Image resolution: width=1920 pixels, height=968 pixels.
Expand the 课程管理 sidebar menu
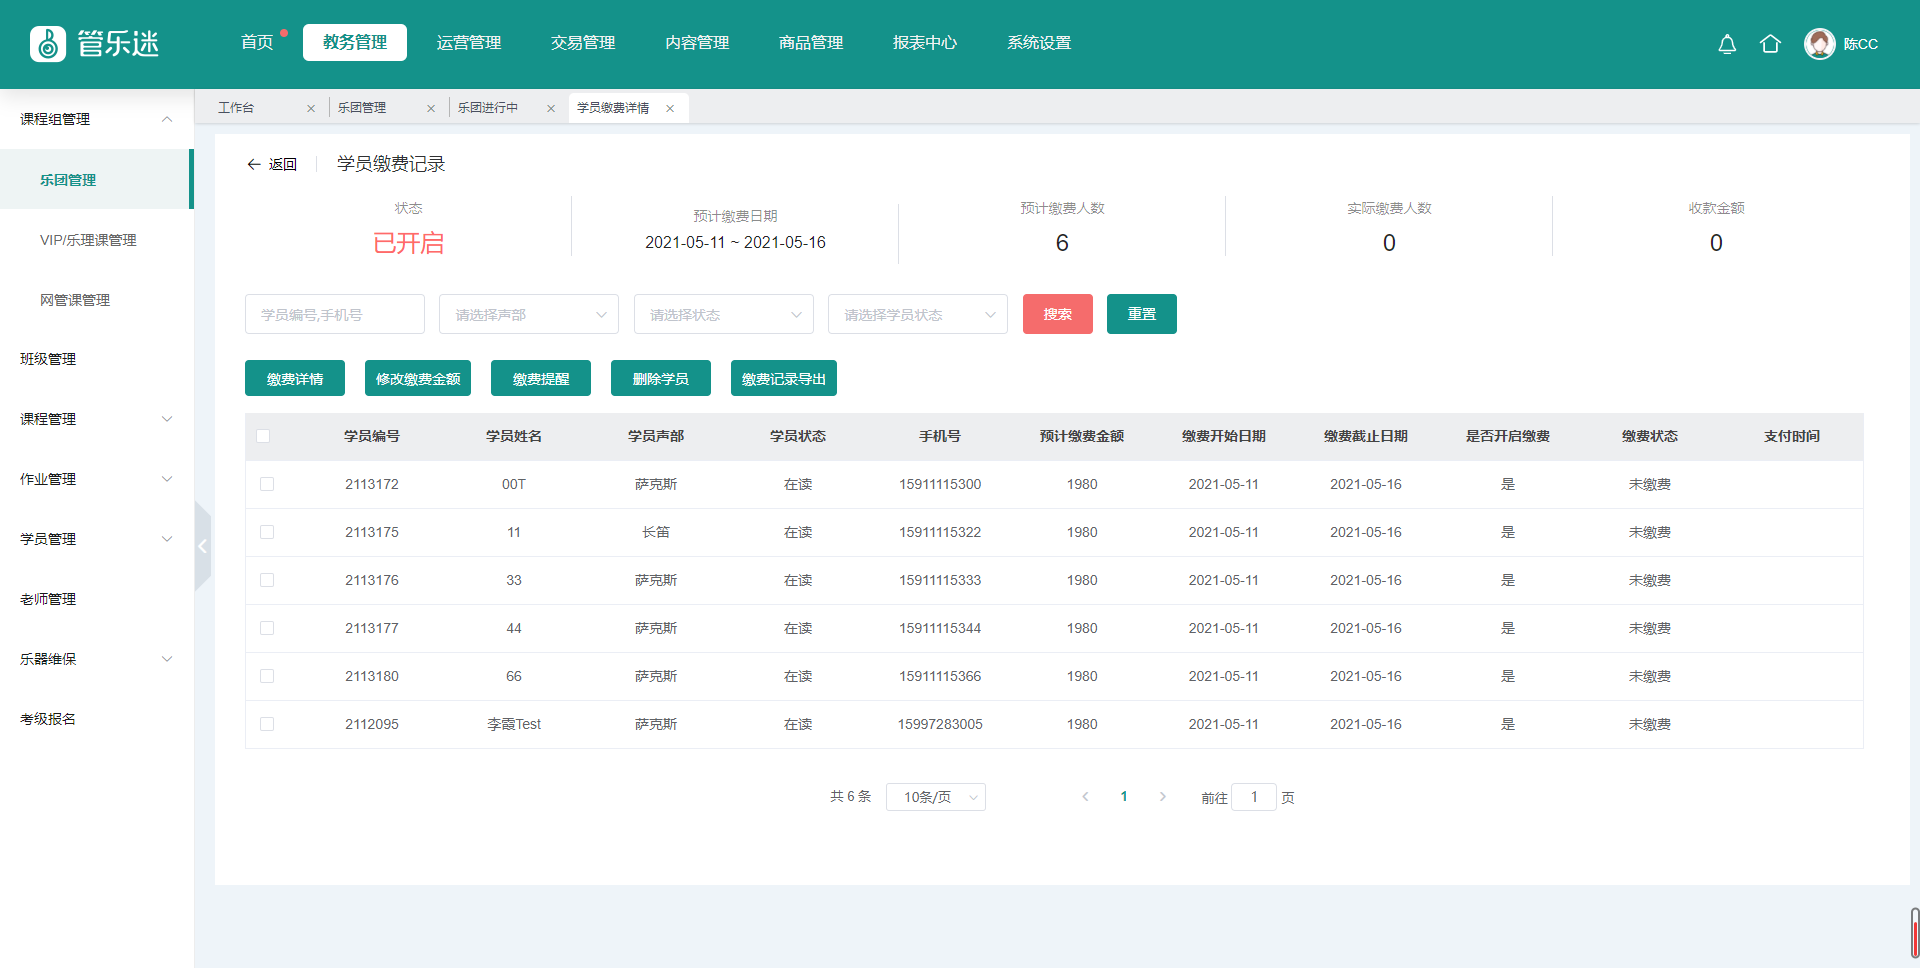[96, 419]
